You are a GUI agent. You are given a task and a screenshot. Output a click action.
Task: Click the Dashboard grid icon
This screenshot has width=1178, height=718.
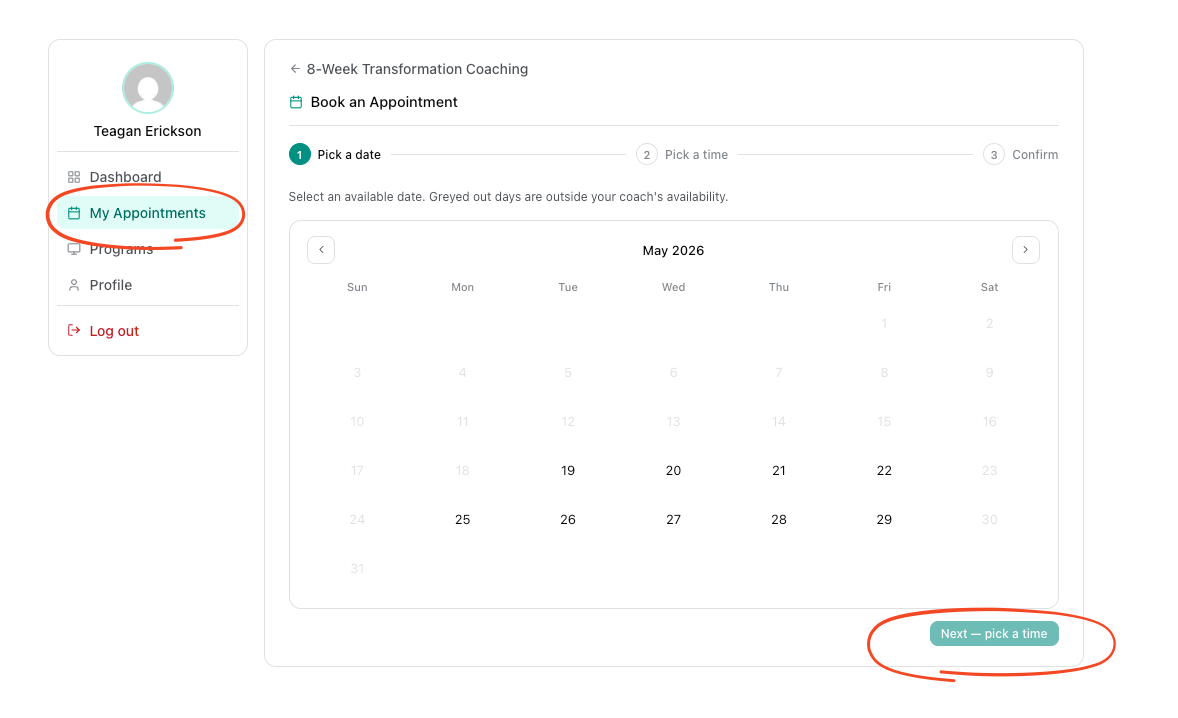(74, 177)
